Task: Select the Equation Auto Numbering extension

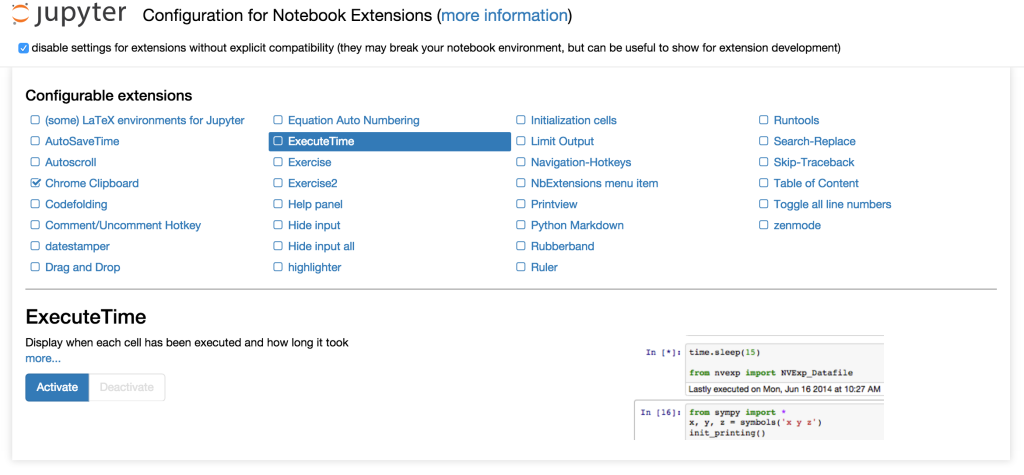Action: (x=353, y=120)
